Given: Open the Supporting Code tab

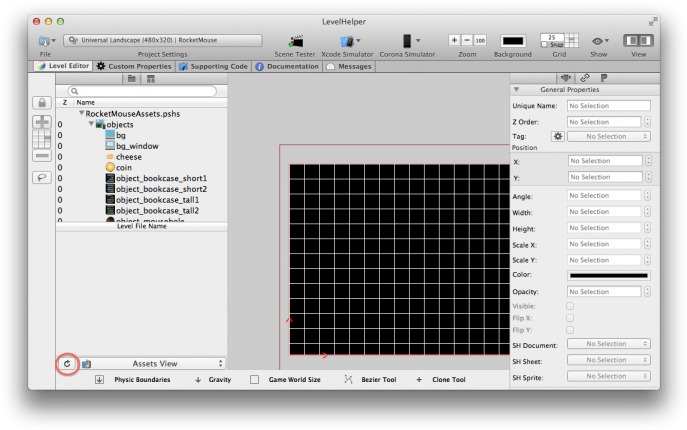Looking at the screenshot, I should click(212, 66).
